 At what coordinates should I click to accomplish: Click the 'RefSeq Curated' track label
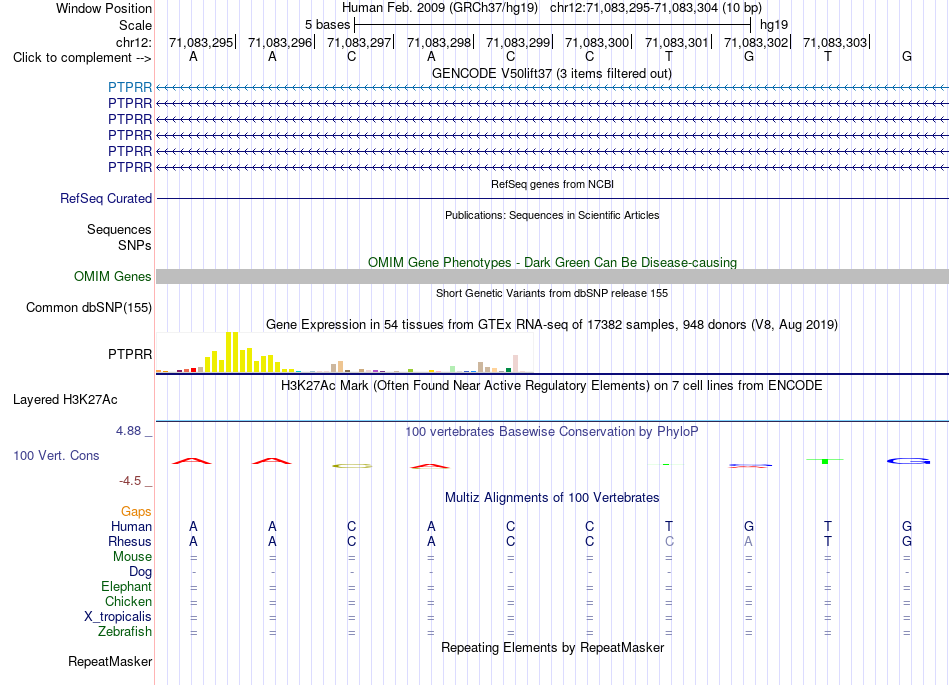coord(106,199)
